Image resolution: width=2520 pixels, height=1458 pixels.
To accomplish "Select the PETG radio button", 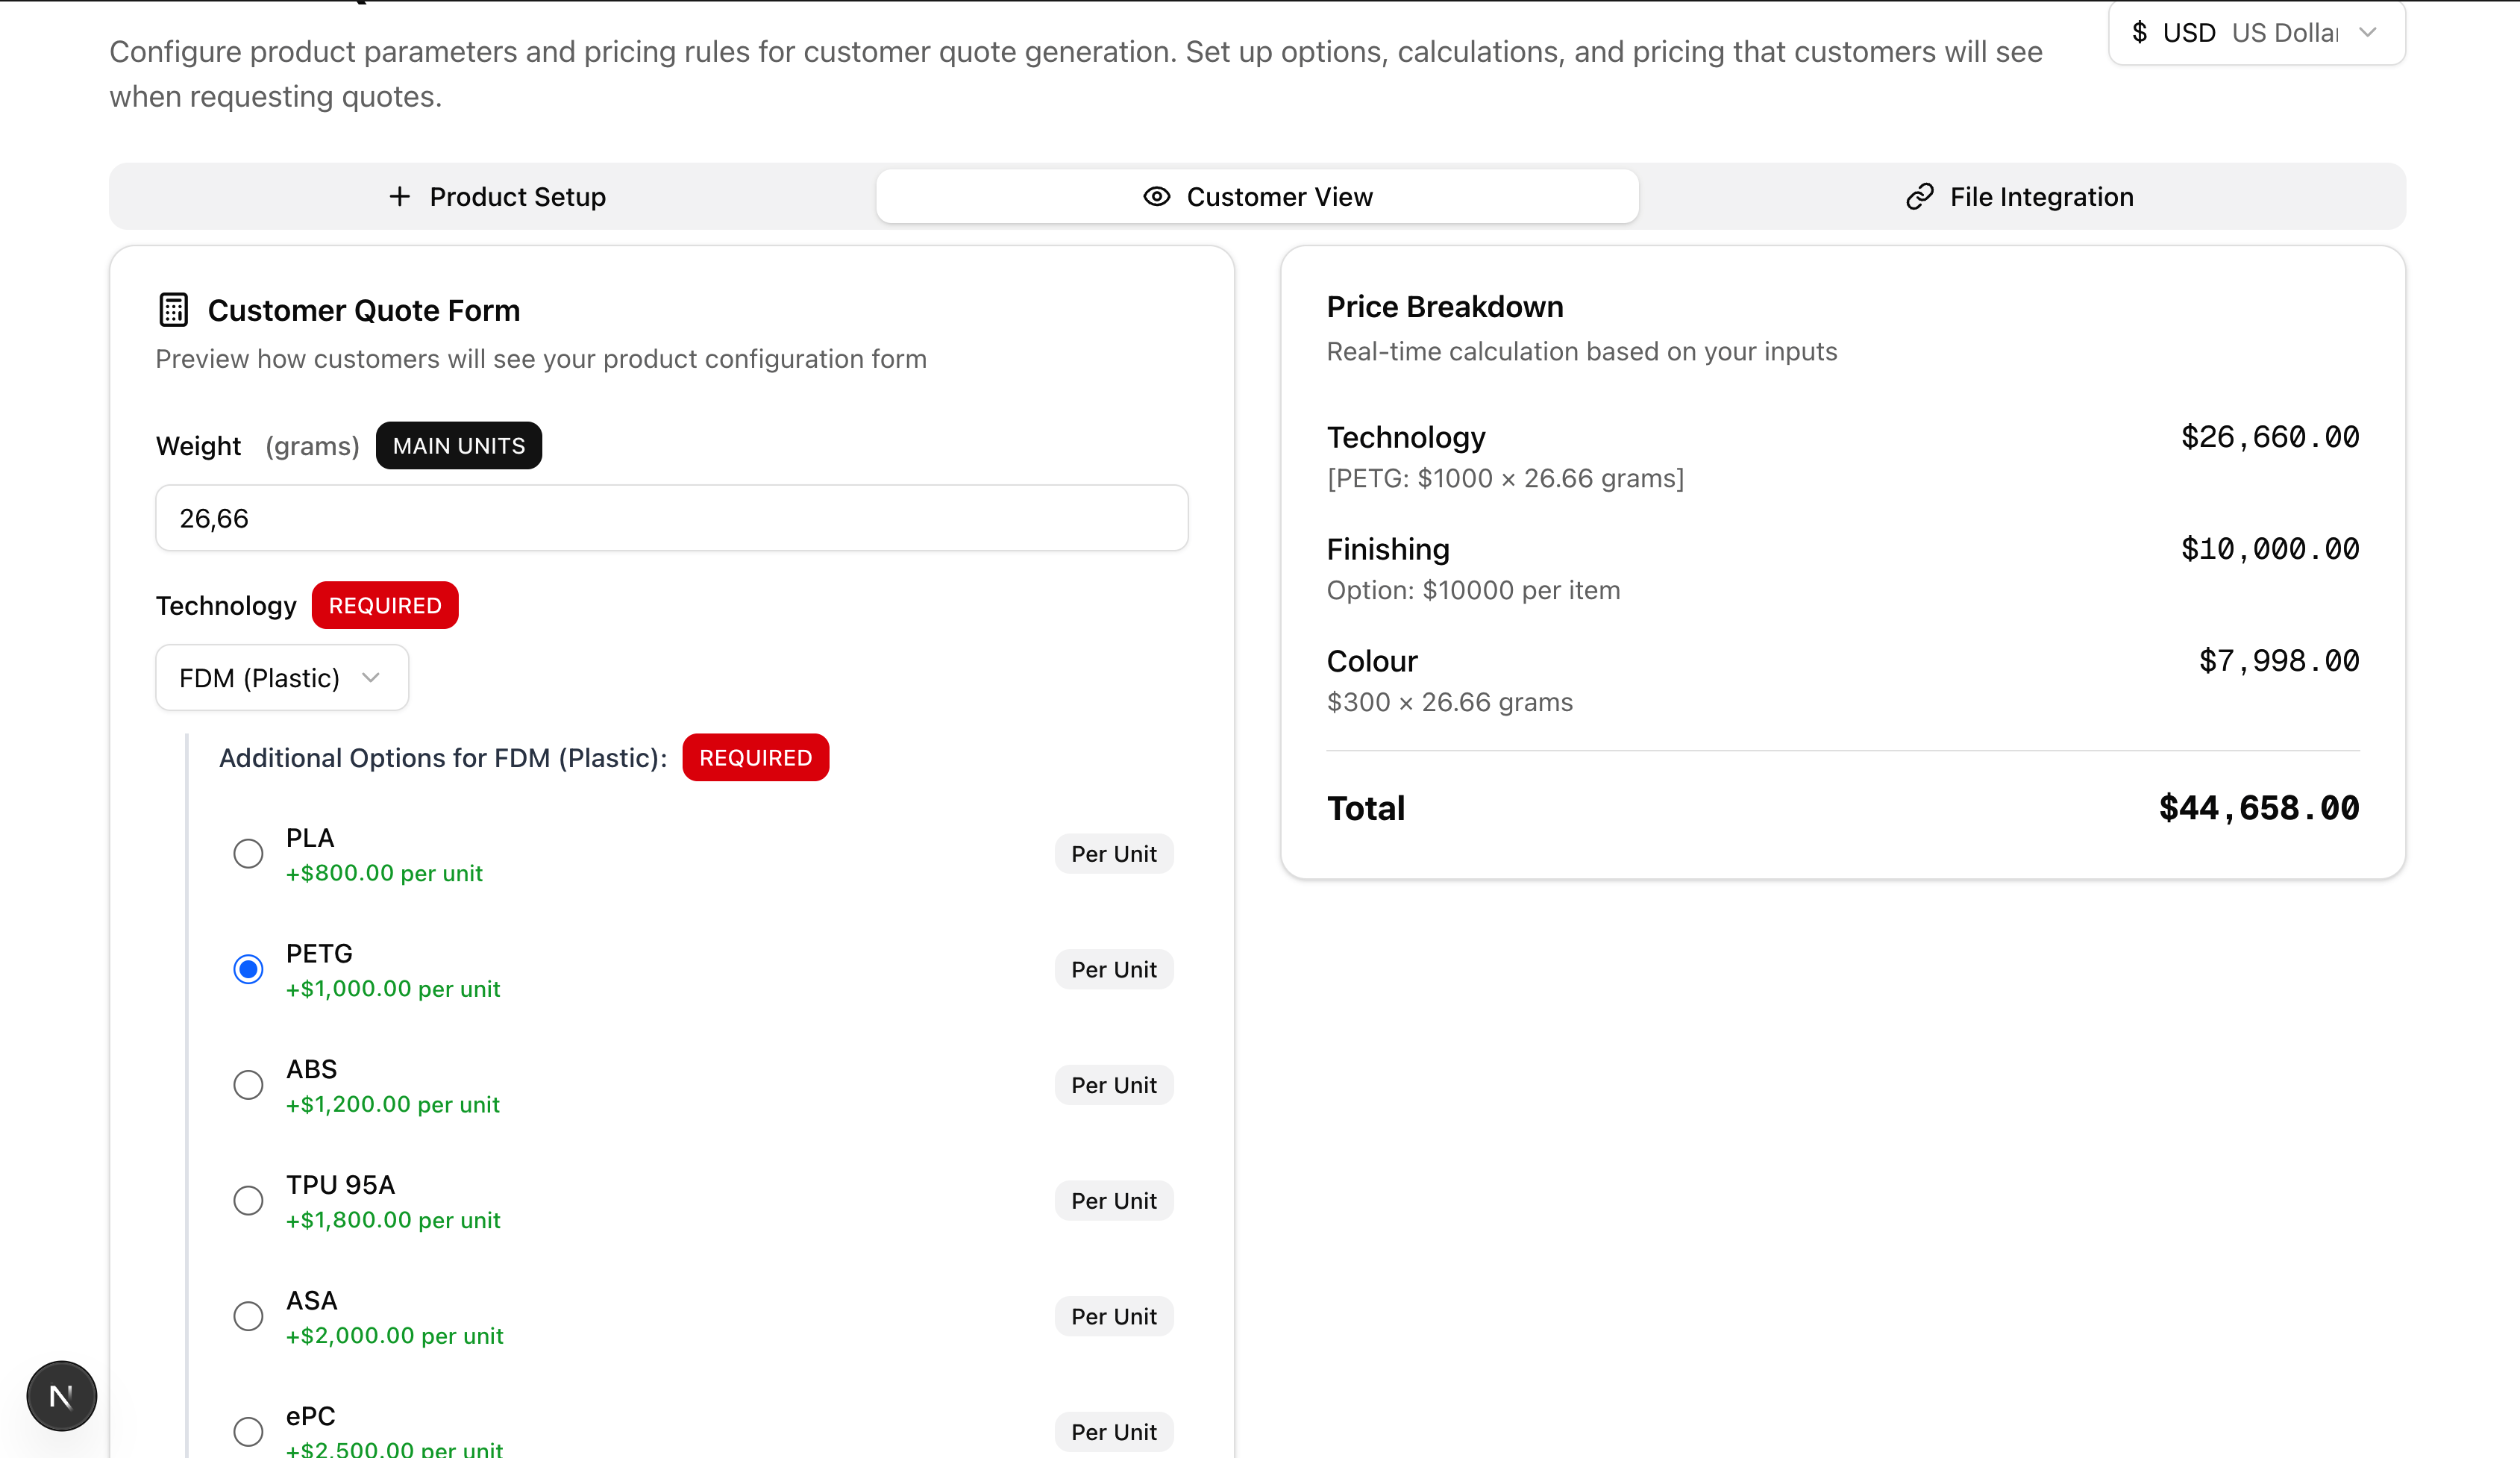I will [x=248, y=969].
